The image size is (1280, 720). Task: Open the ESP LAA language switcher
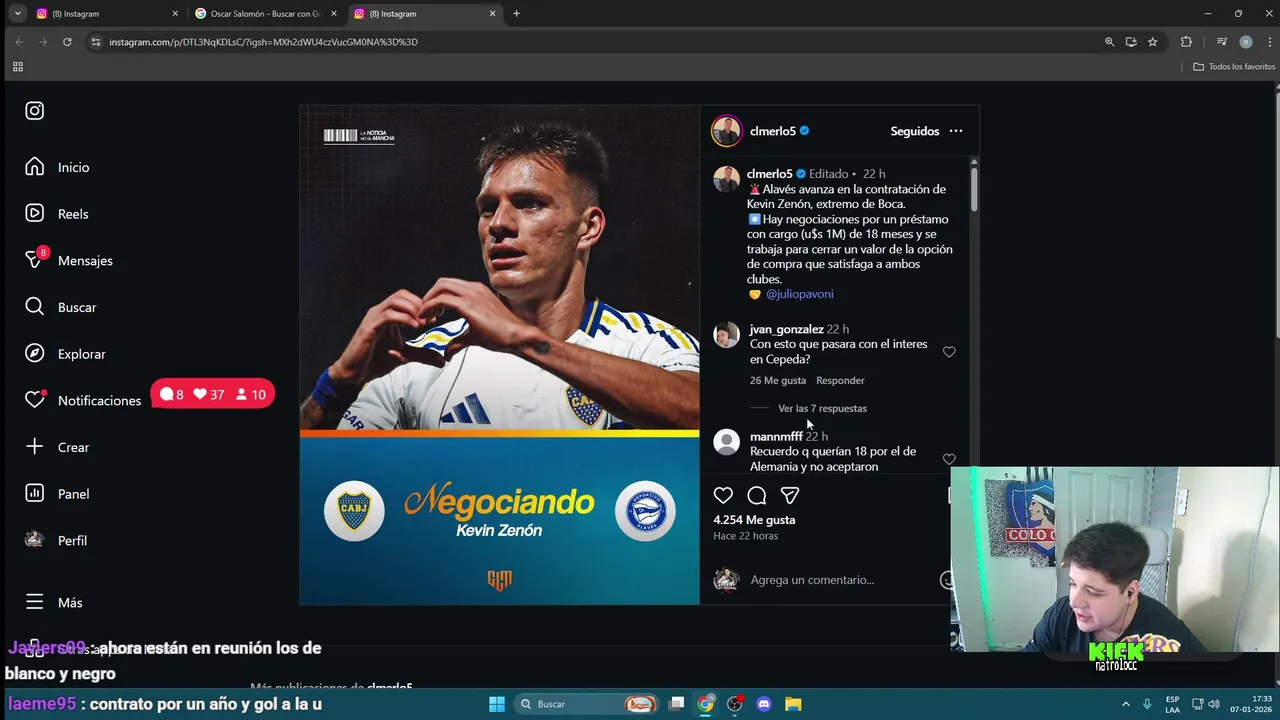click(x=1172, y=704)
